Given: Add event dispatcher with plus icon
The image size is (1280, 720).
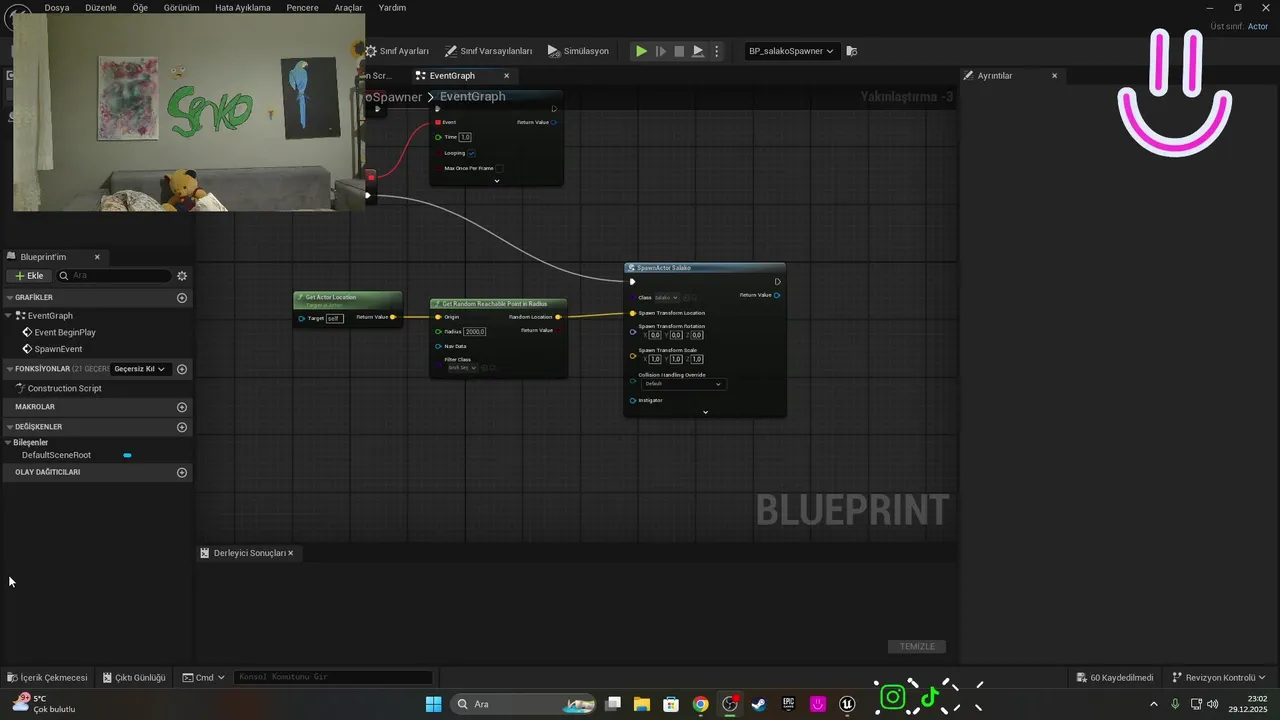Looking at the screenshot, I should (182, 472).
